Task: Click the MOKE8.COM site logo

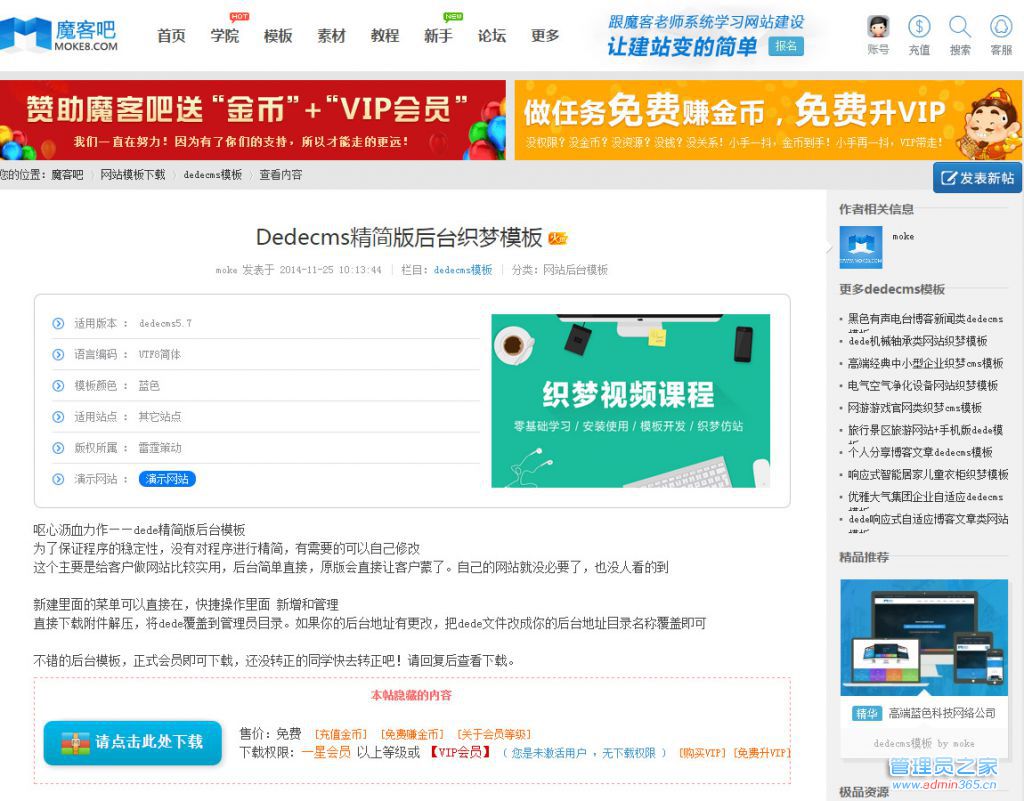Action: pos(59,34)
